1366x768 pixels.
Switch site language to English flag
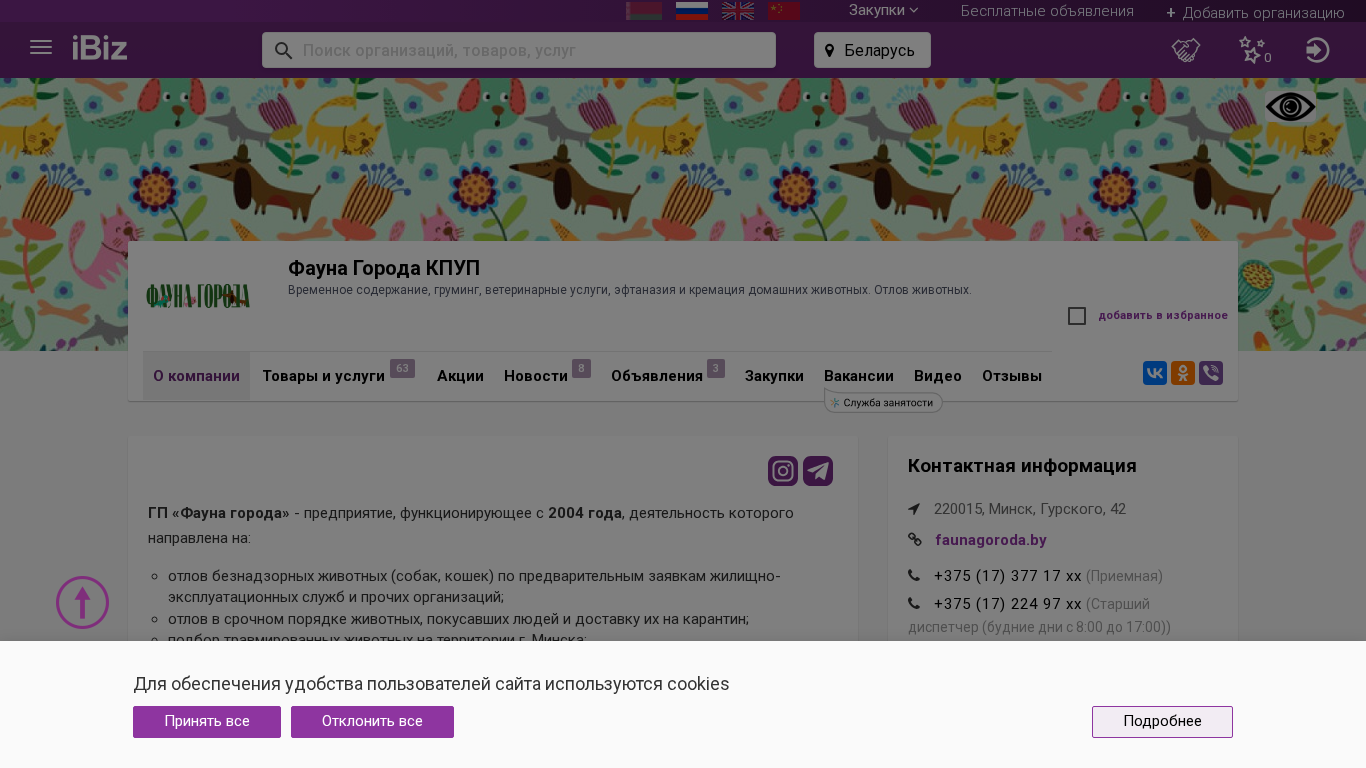click(738, 11)
